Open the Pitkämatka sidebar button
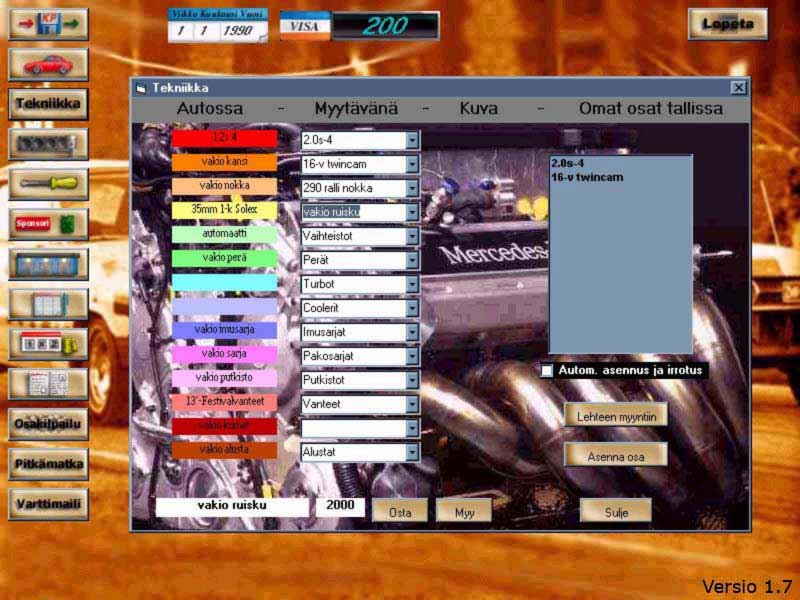The height and width of the screenshot is (600, 800). (x=48, y=464)
